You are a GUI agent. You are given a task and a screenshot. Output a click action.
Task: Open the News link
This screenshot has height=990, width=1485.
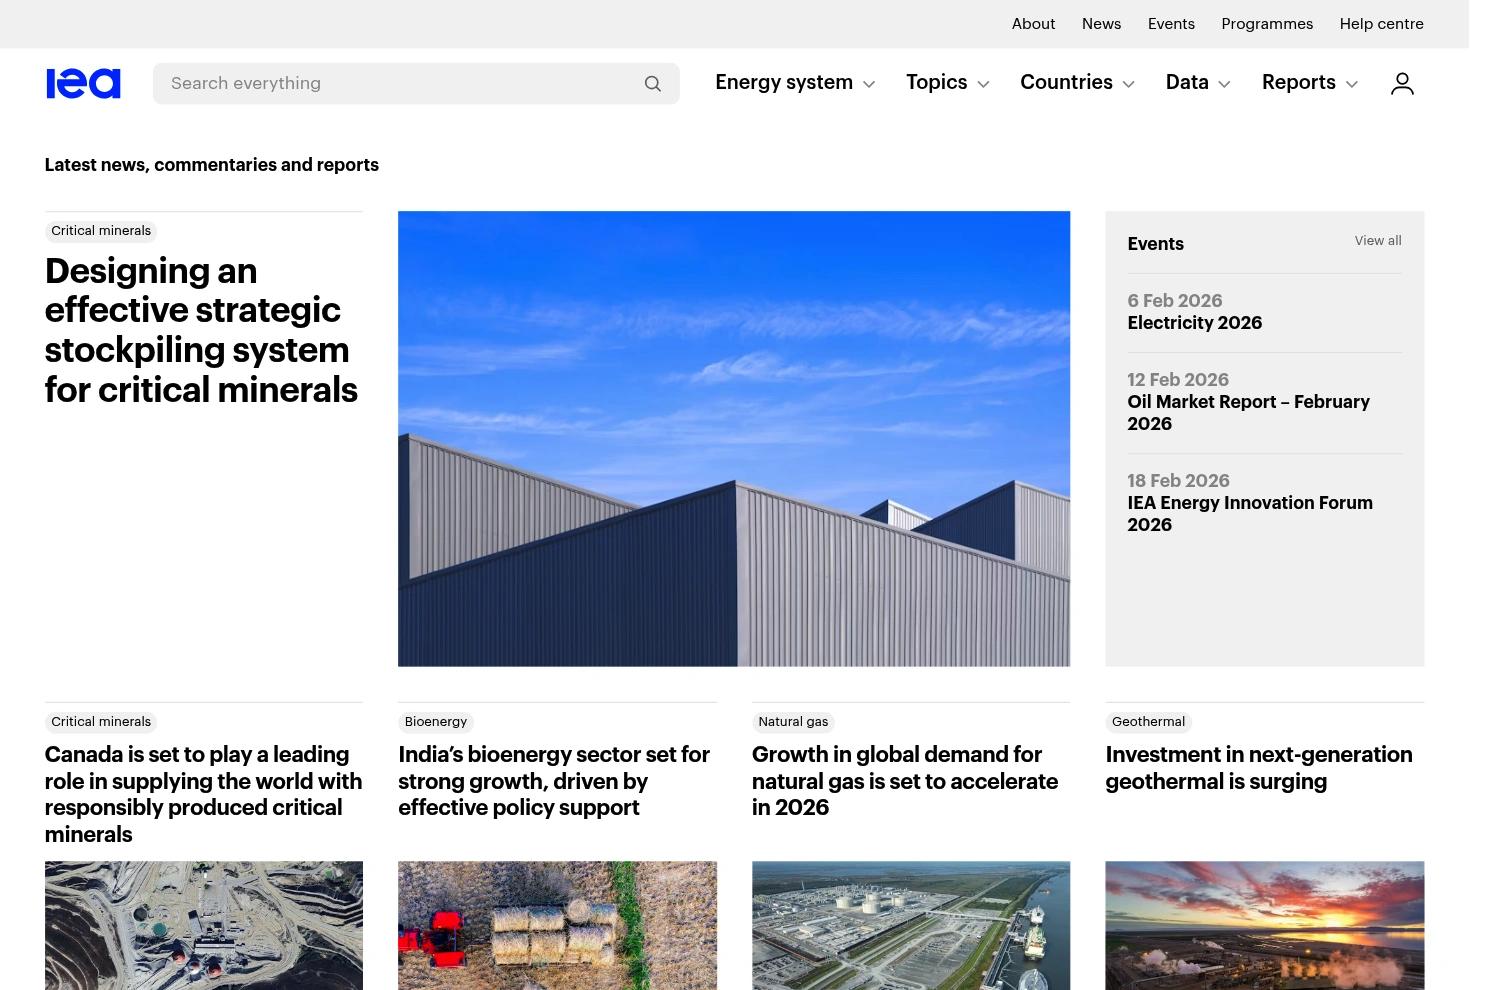pos(1101,24)
